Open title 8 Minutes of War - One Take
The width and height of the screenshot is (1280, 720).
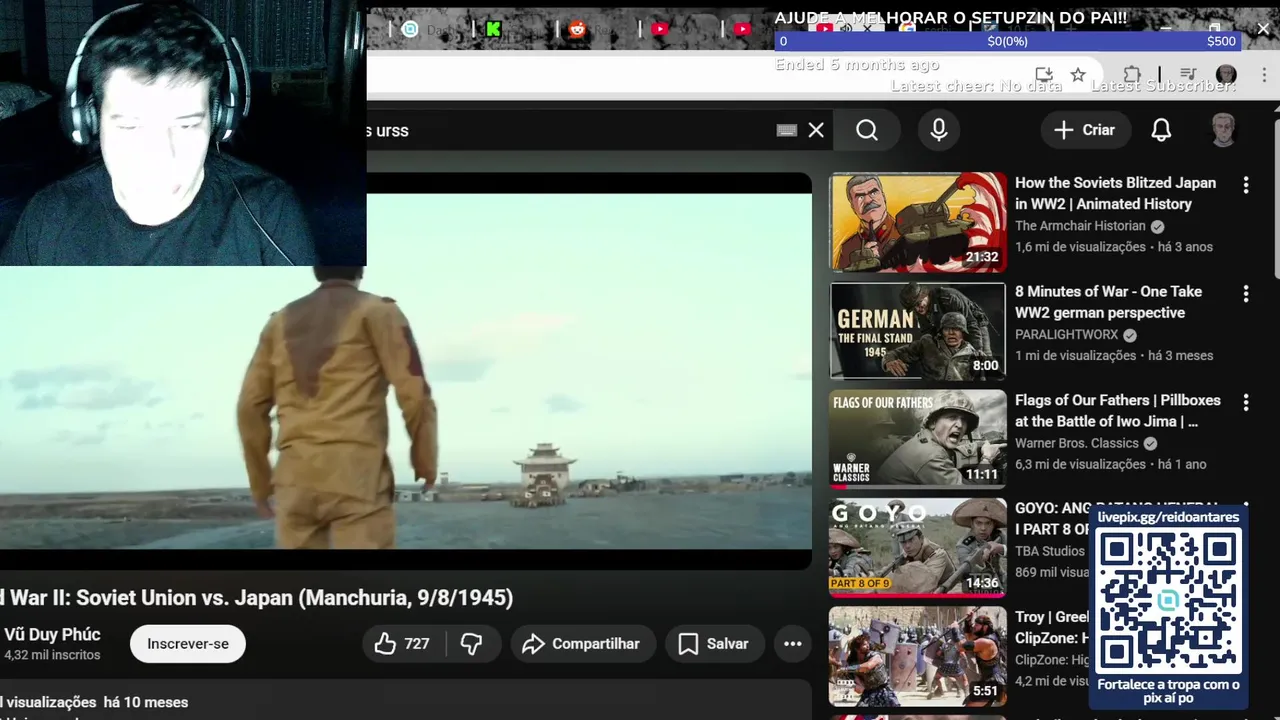click(1108, 302)
